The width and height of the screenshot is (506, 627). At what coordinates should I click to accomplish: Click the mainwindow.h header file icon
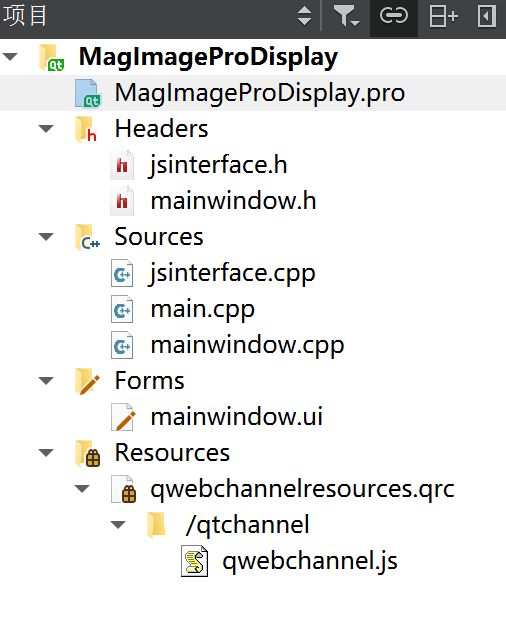(x=122, y=201)
